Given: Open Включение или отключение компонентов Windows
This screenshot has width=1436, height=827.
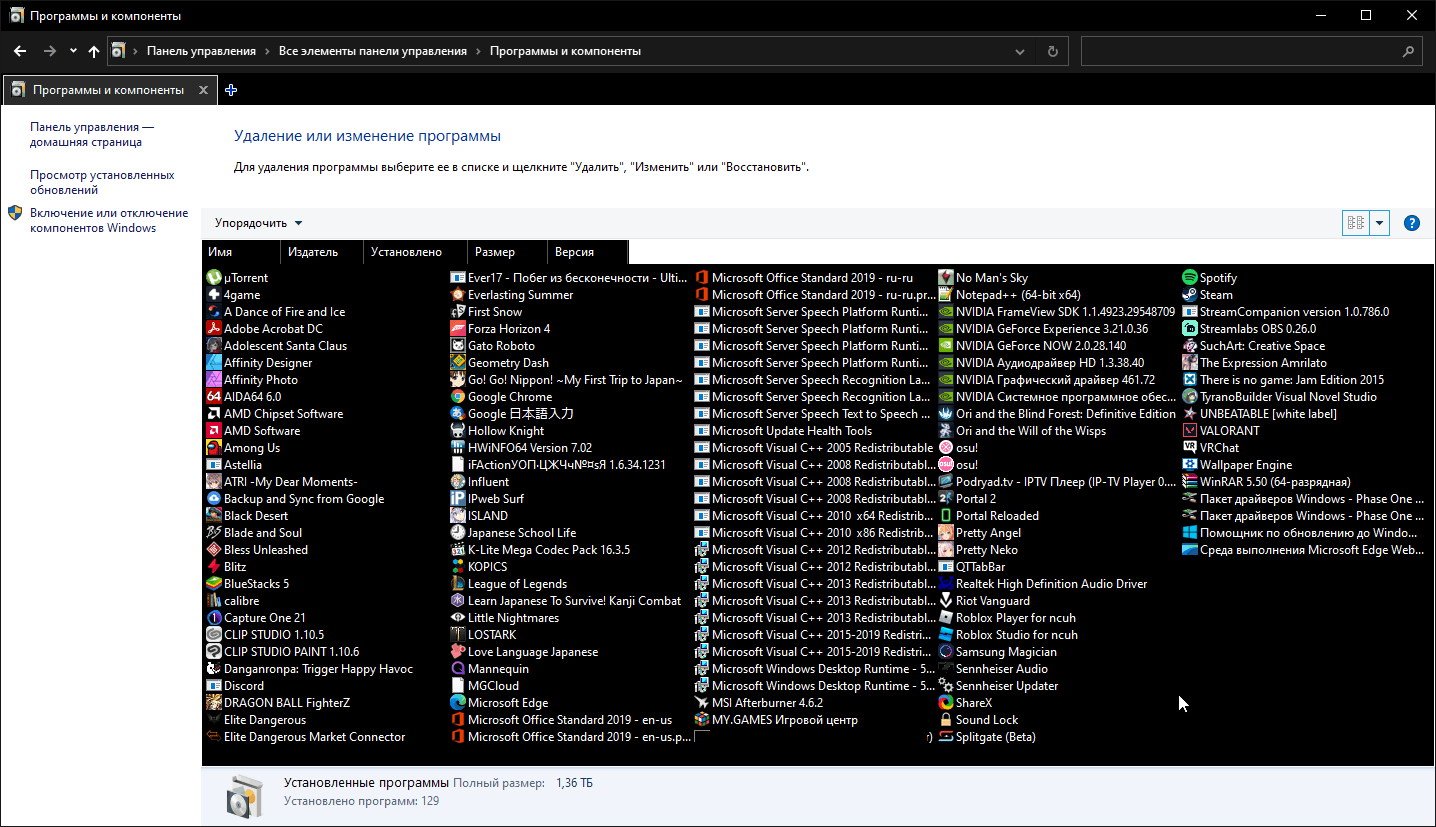Looking at the screenshot, I should [x=109, y=220].
